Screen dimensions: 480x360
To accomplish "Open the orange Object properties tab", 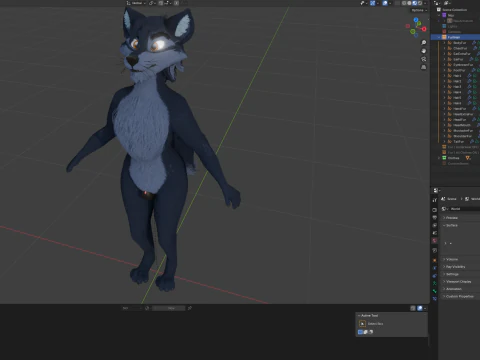I will 434,260.
